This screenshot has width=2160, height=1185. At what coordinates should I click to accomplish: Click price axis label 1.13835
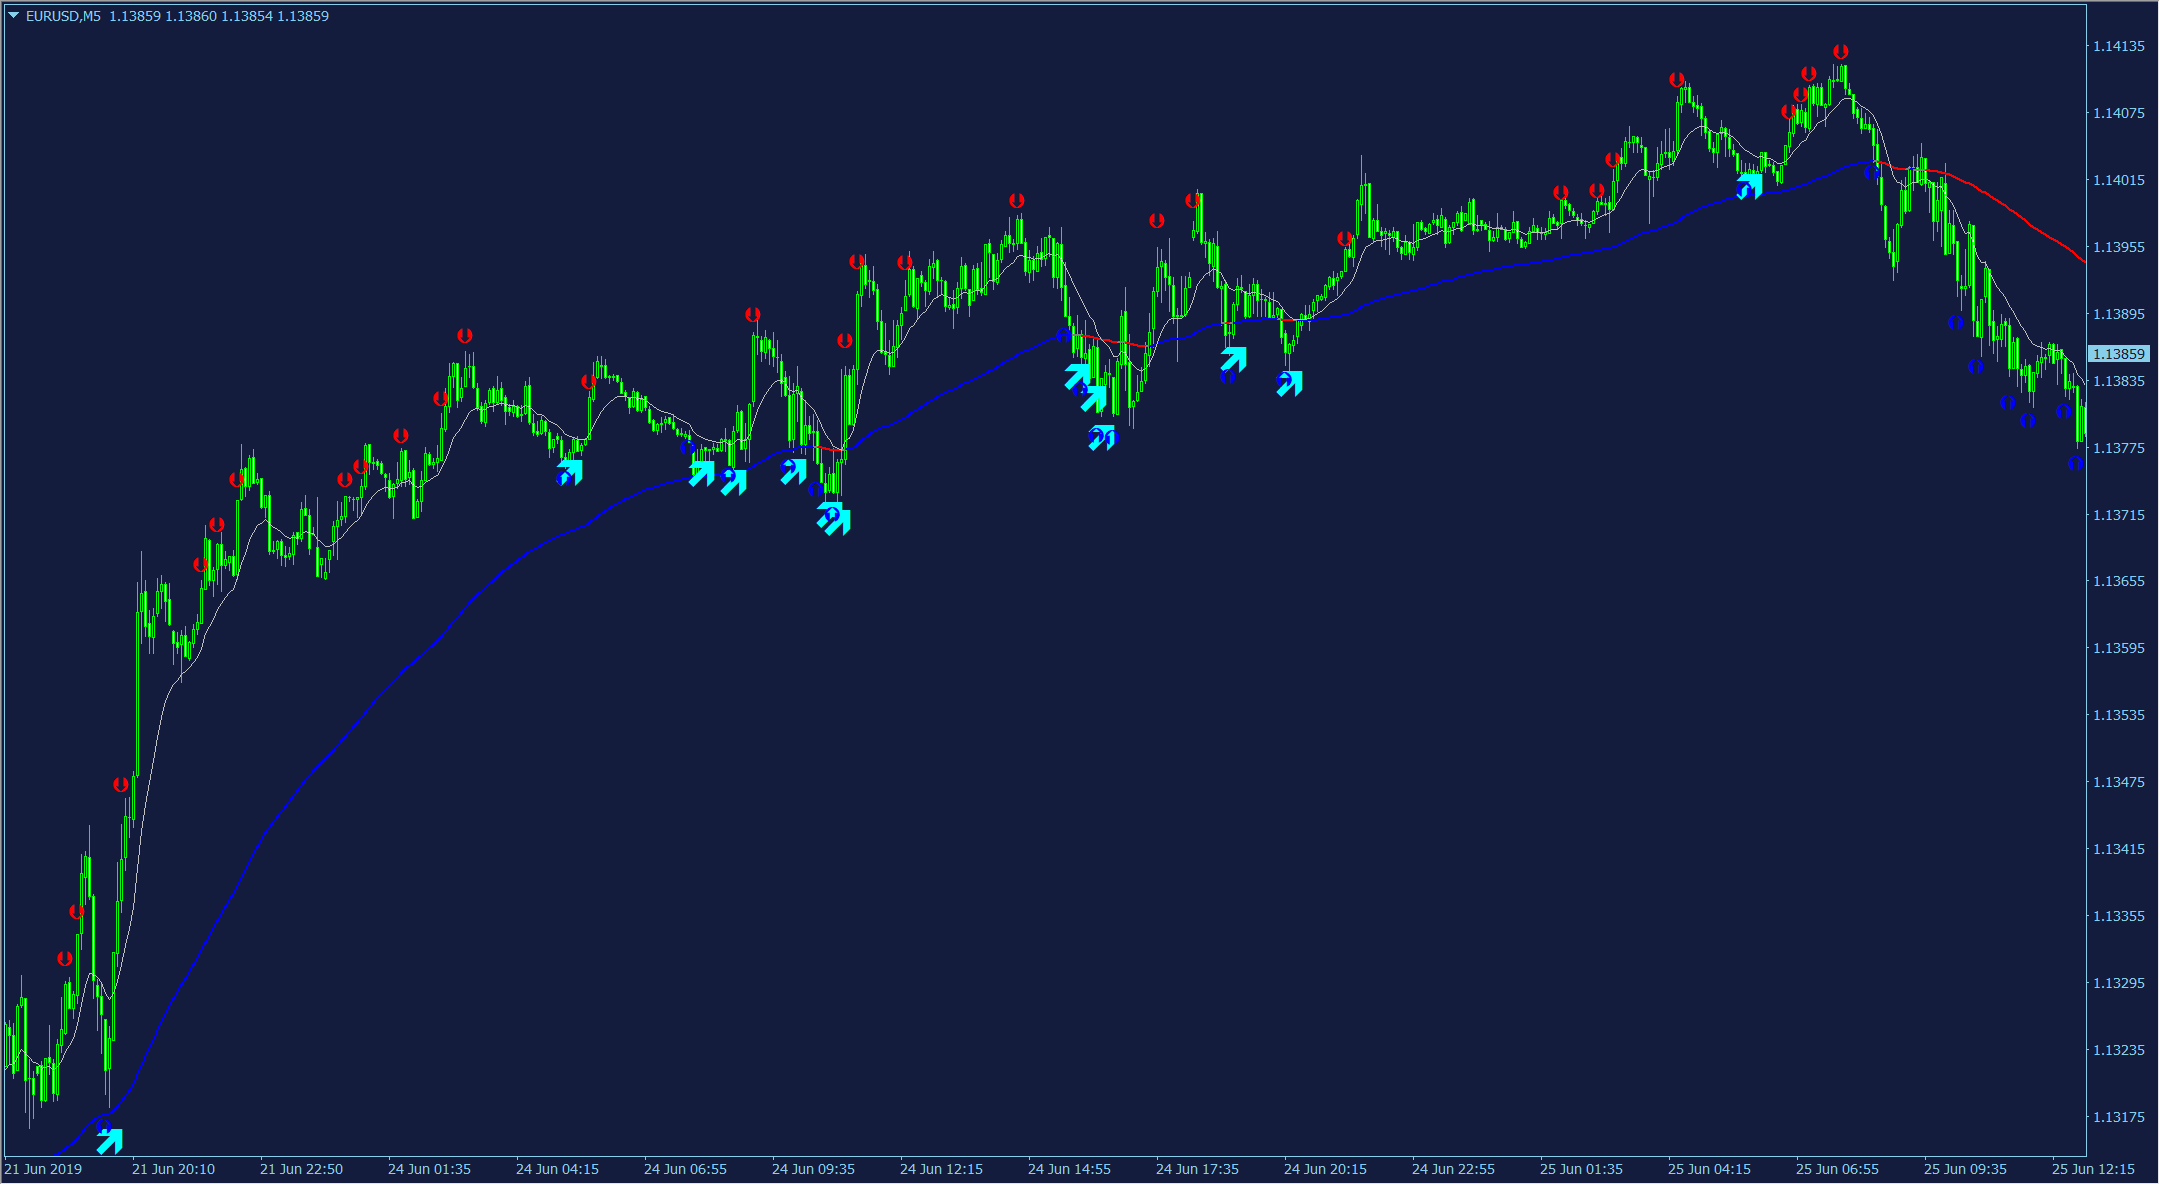2119,381
